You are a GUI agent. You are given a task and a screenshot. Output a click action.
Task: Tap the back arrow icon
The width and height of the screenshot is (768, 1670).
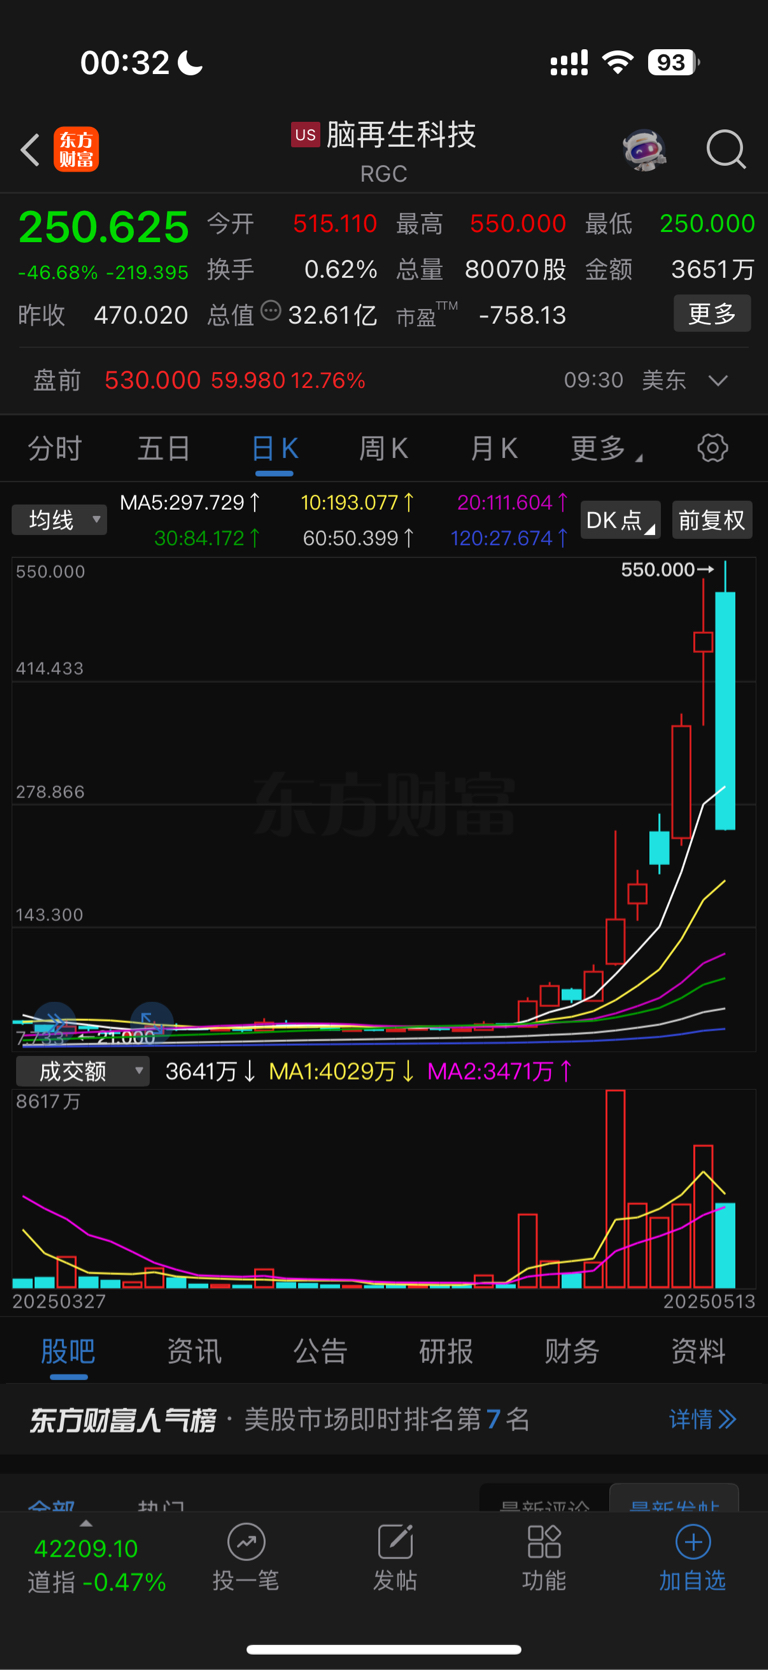click(x=30, y=150)
